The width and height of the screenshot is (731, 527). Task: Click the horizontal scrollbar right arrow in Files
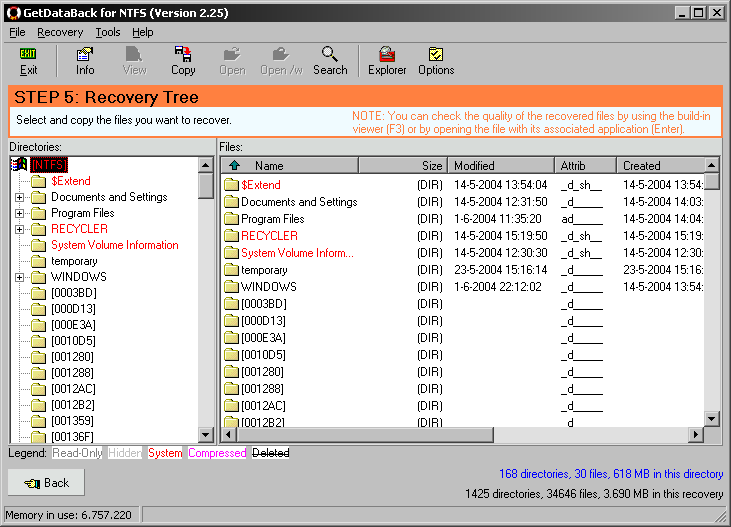696,434
